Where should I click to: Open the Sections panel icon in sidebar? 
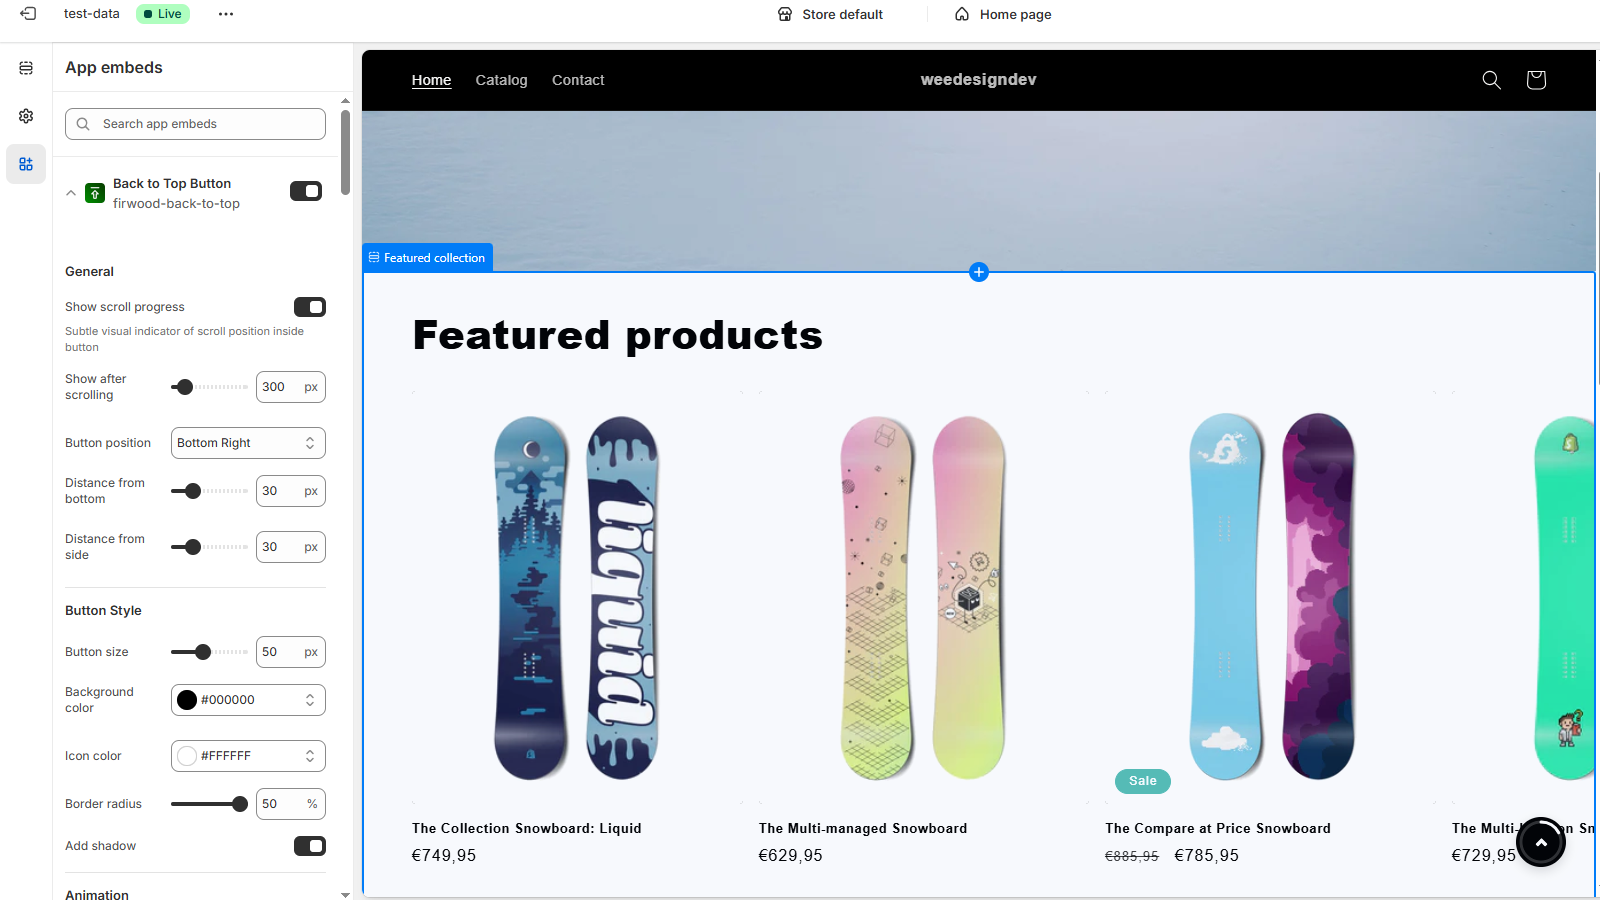26,68
